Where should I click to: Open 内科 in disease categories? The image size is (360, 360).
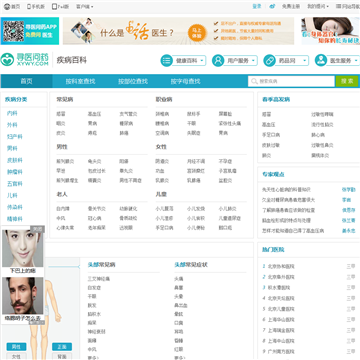[x=12, y=113]
